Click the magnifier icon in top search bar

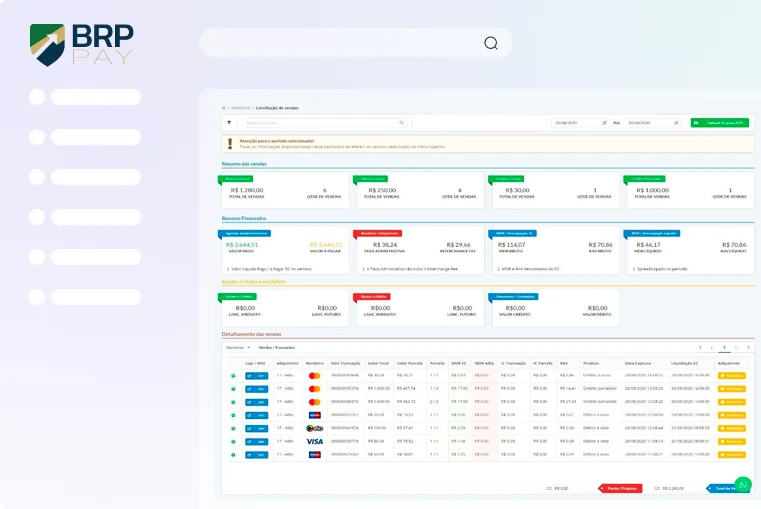tap(491, 43)
